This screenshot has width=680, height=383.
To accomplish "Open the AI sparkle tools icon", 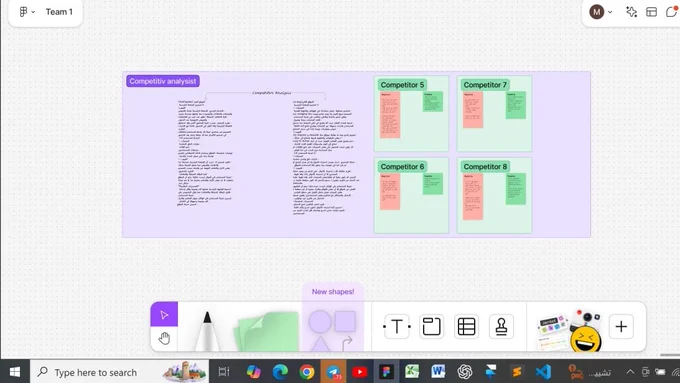I will point(631,12).
